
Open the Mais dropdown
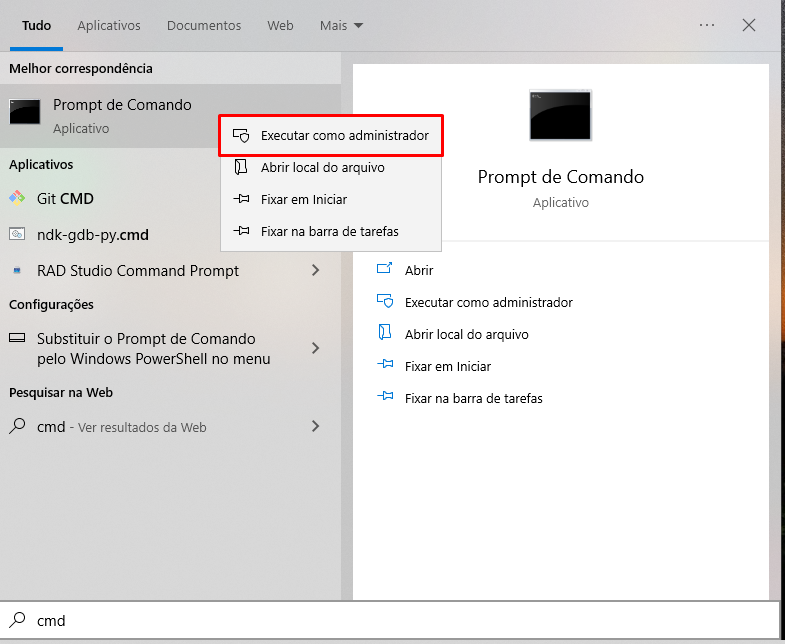coord(341,26)
